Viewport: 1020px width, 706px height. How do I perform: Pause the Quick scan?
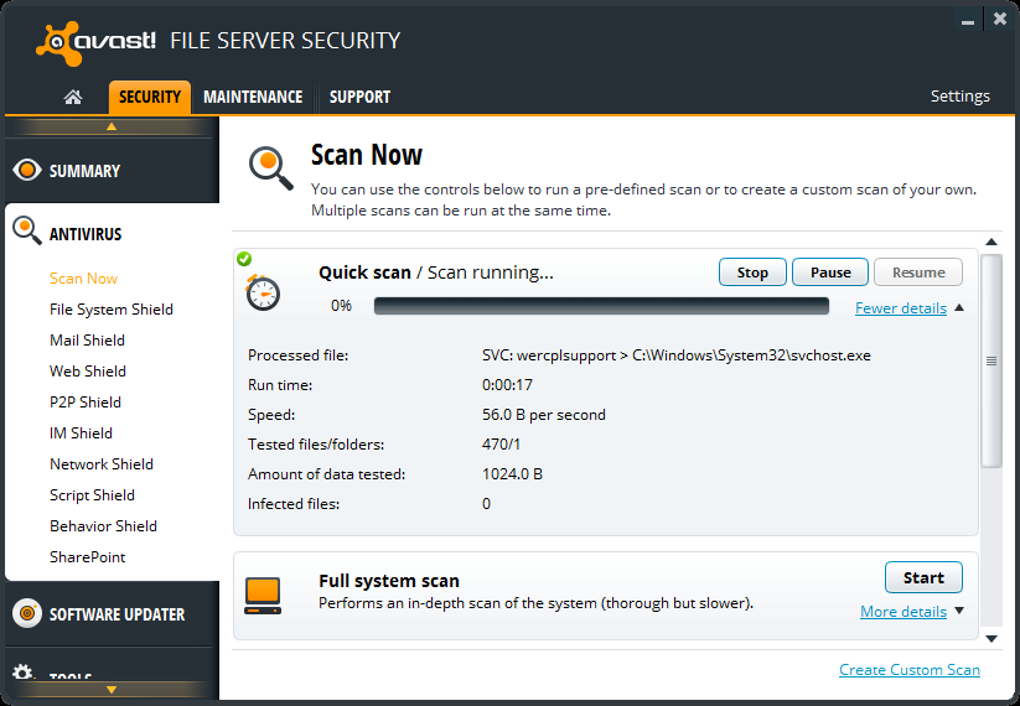(830, 272)
